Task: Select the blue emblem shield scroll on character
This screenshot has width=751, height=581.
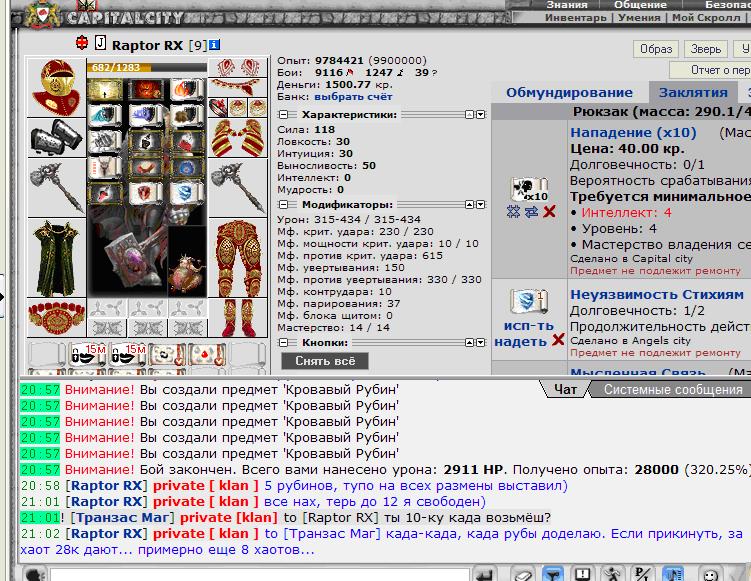Action: coord(187,194)
